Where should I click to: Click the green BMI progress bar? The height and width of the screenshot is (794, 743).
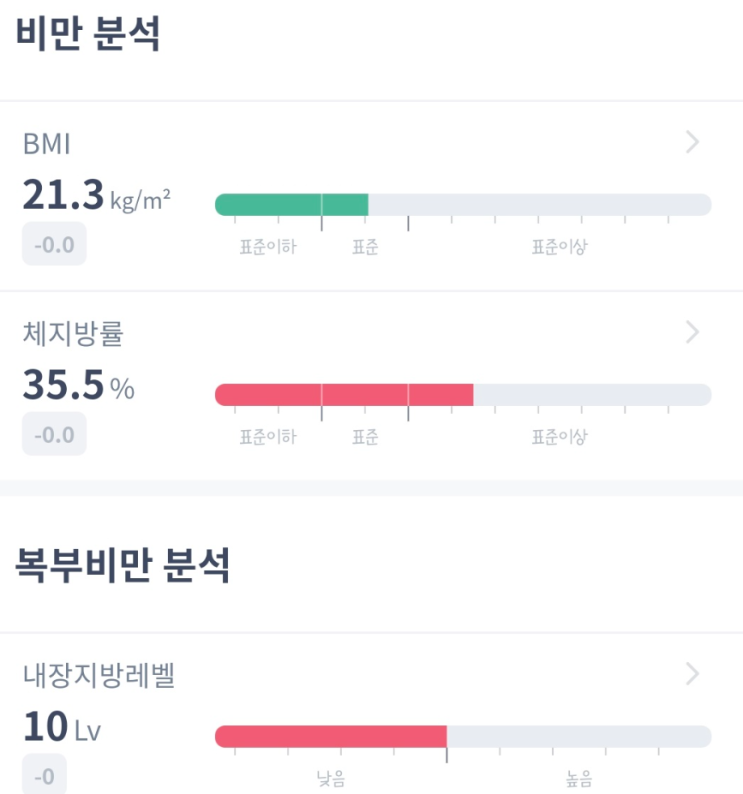292,205
